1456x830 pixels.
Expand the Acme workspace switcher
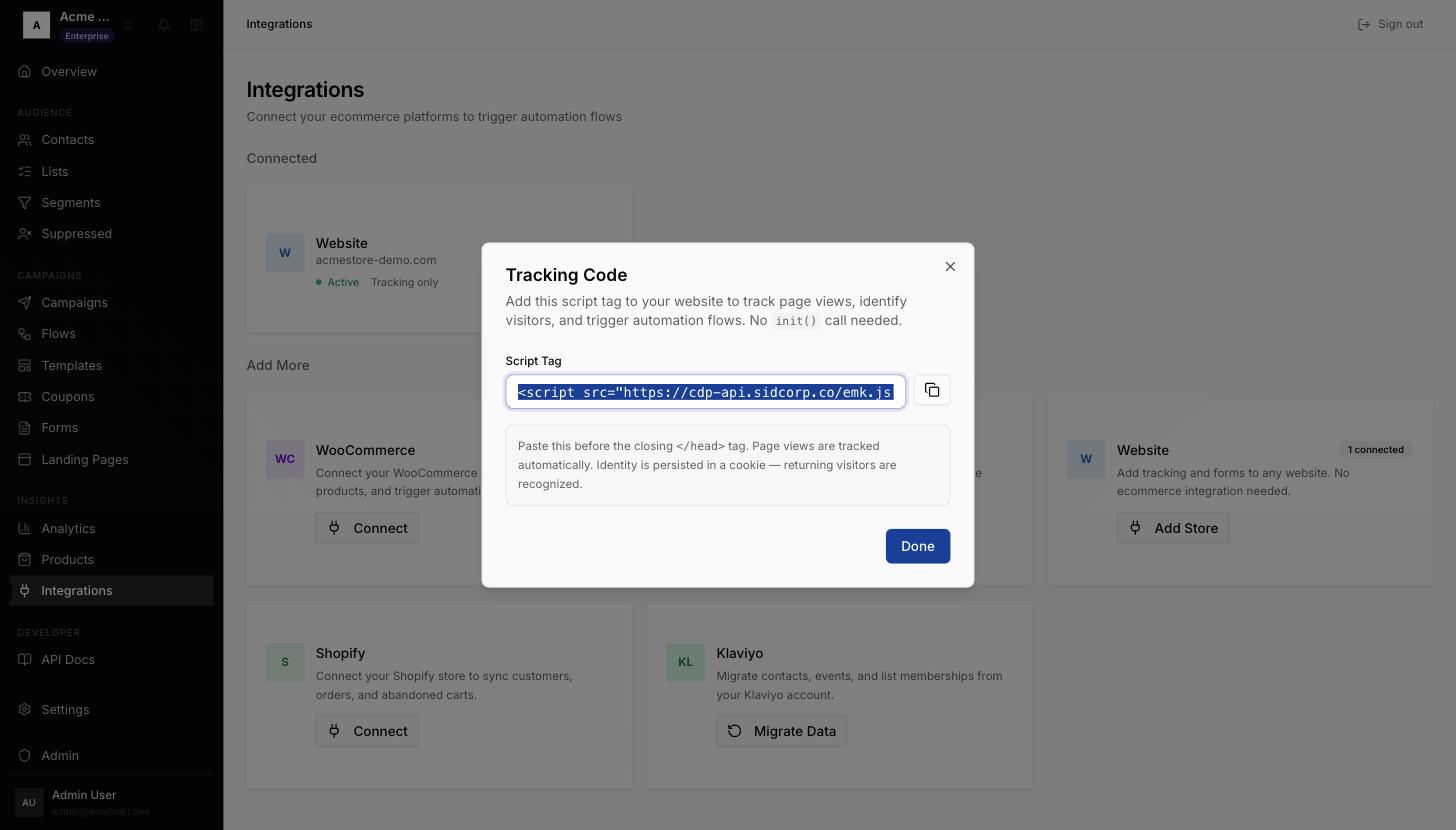128,25
